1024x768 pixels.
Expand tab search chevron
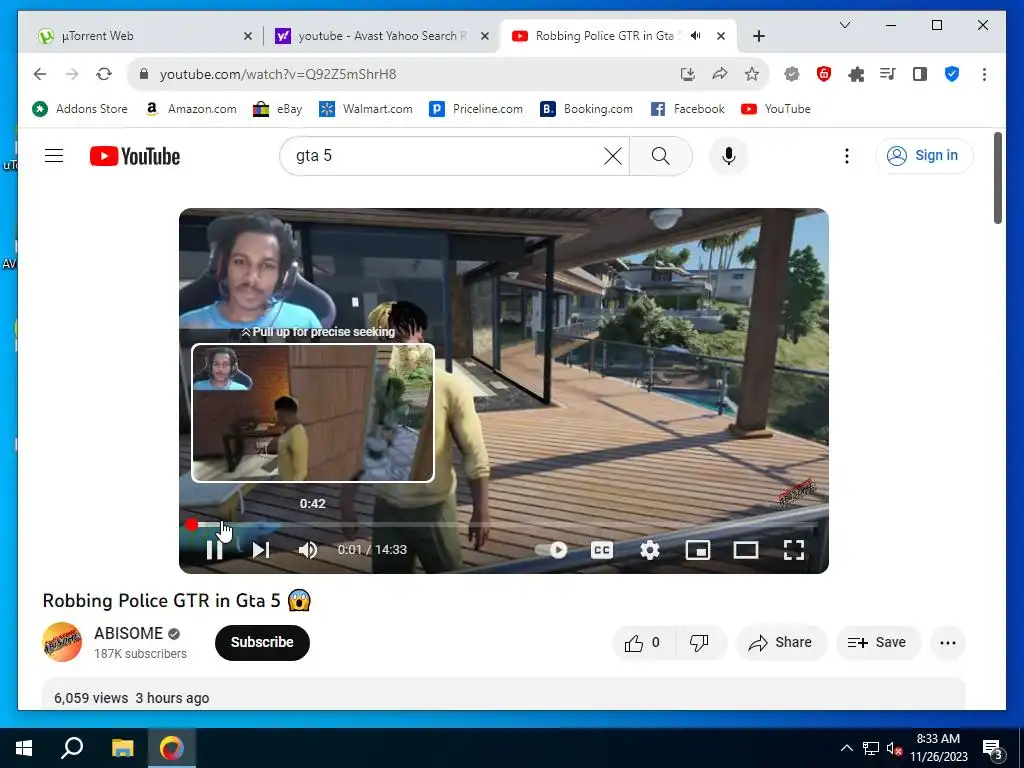click(844, 25)
